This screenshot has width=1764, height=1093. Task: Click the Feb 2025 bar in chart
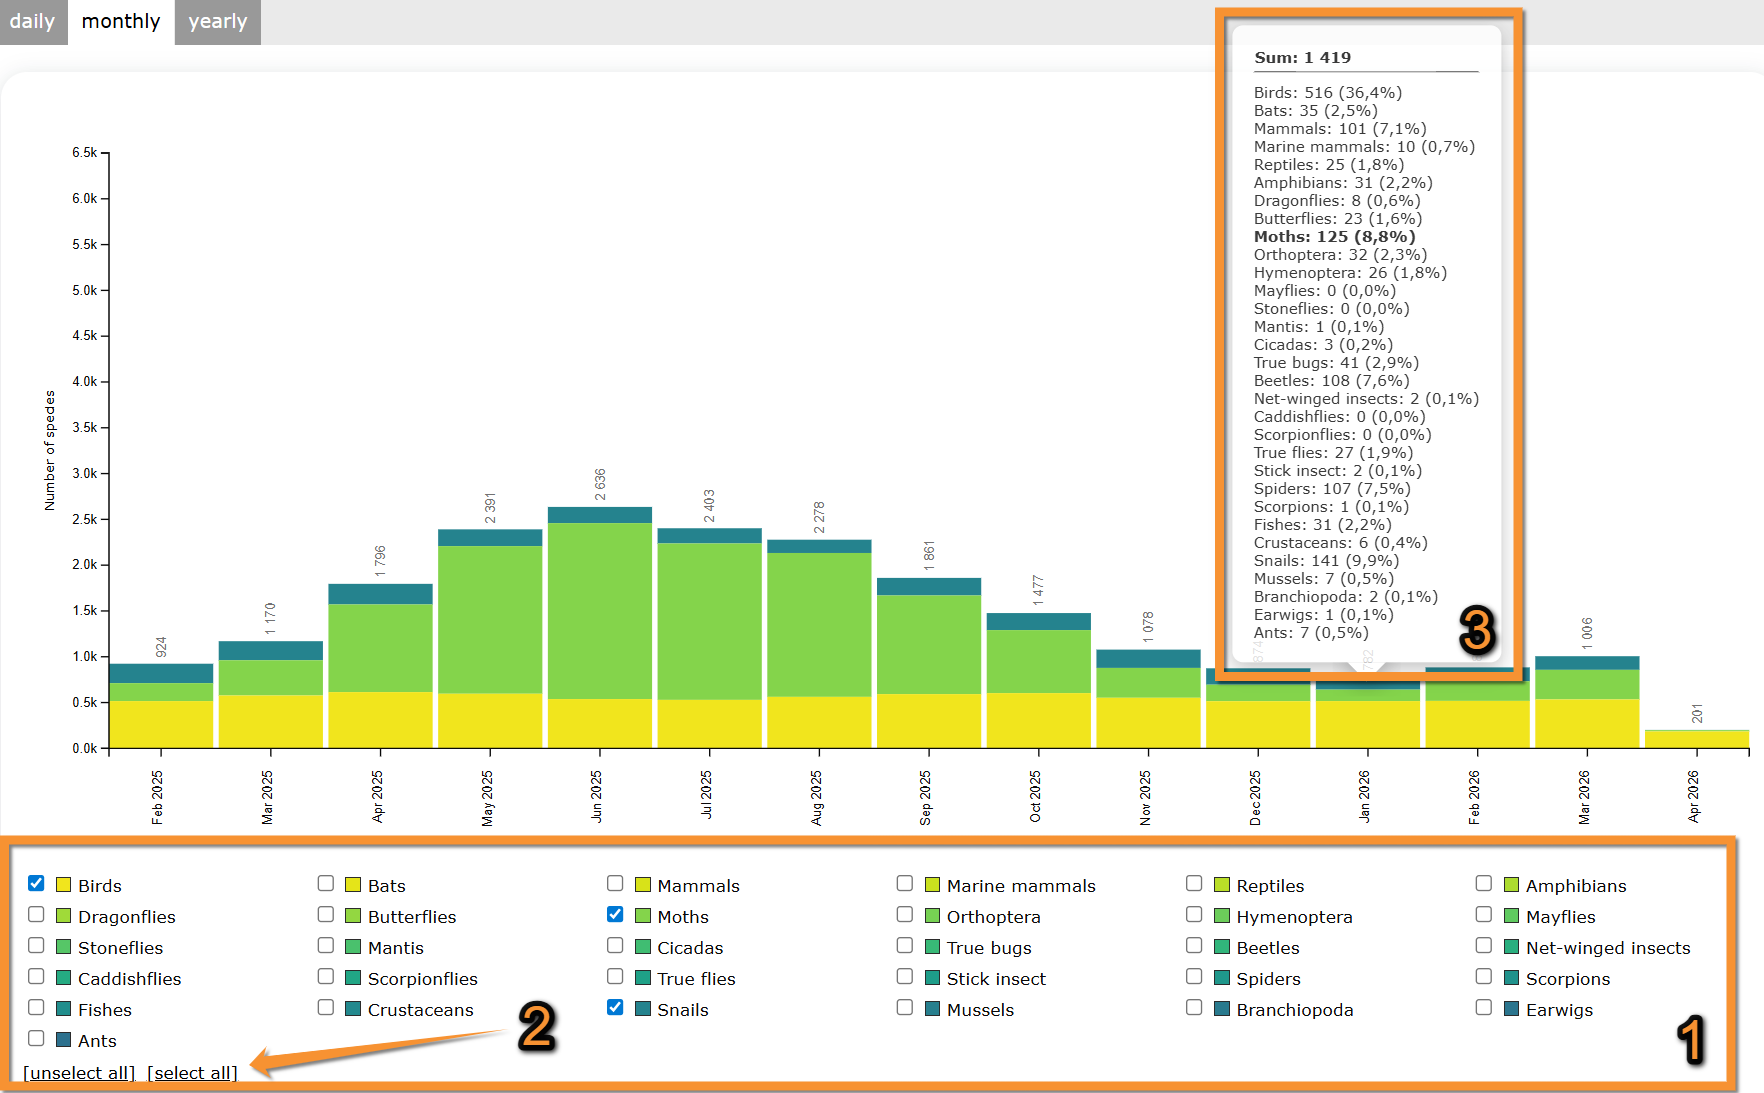(x=161, y=710)
